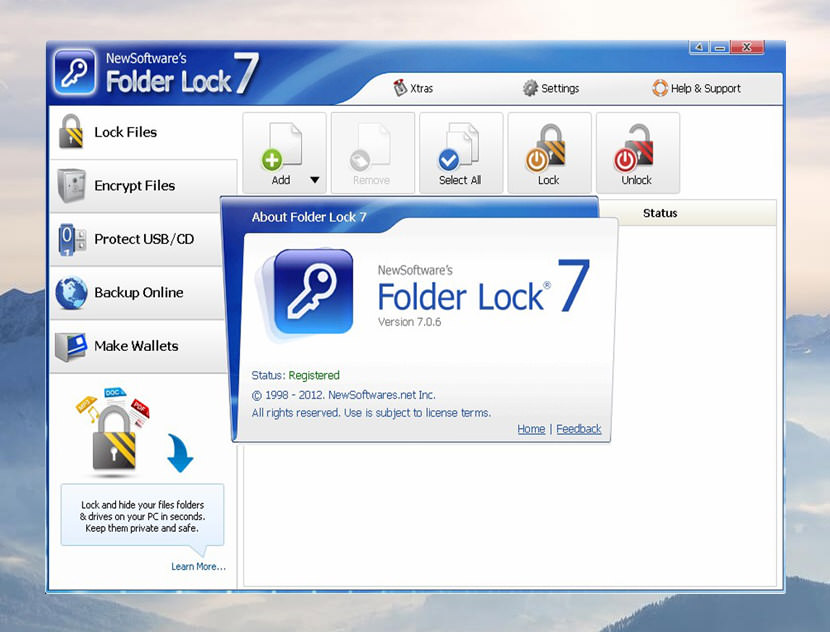Click the Learn More link
This screenshot has width=830, height=632.
(197, 566)
